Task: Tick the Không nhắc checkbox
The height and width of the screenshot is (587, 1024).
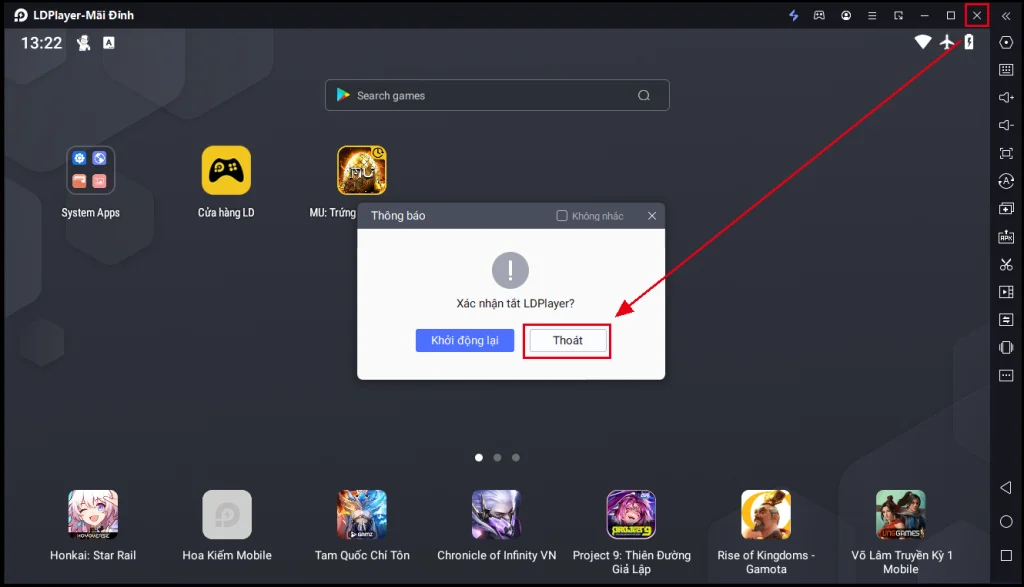Action: coord(562,215)
